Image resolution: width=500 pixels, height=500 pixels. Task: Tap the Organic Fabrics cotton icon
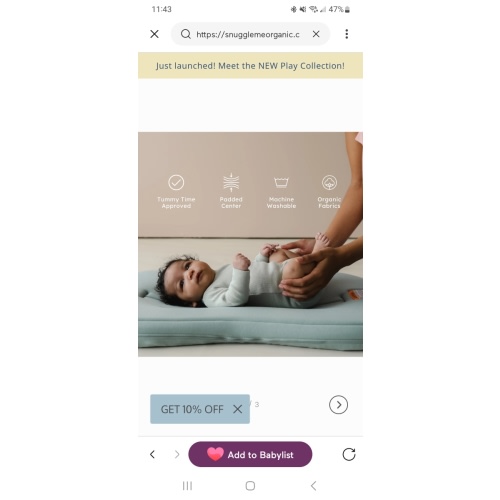[329, 182]
